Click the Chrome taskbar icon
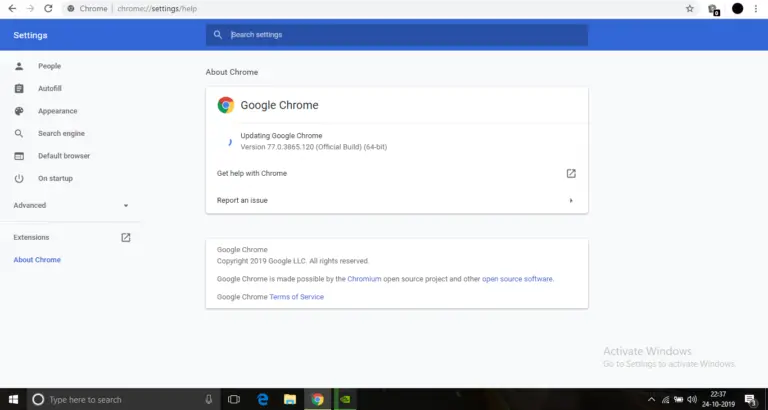Screen dimensions: 768x410 (x=317, y=400)
